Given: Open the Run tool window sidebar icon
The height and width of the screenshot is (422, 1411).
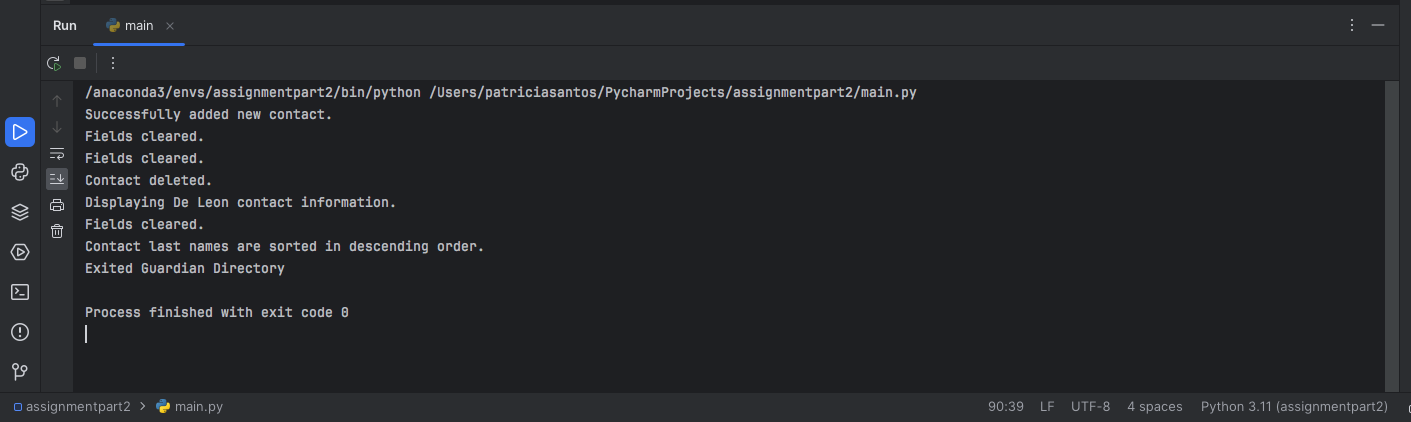Looking at the screenshot, I should pyautogui.click(x=20, y=131).
